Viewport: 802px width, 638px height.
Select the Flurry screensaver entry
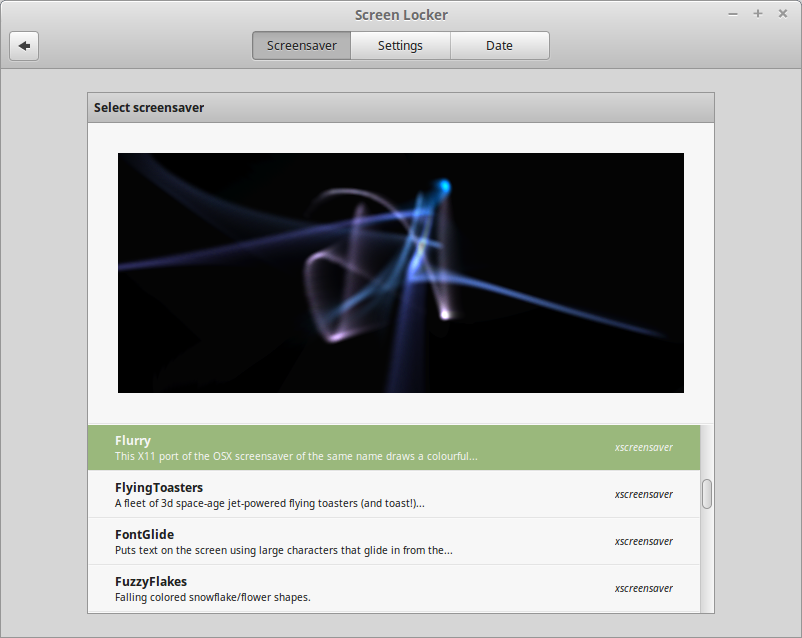coord(300,447)
